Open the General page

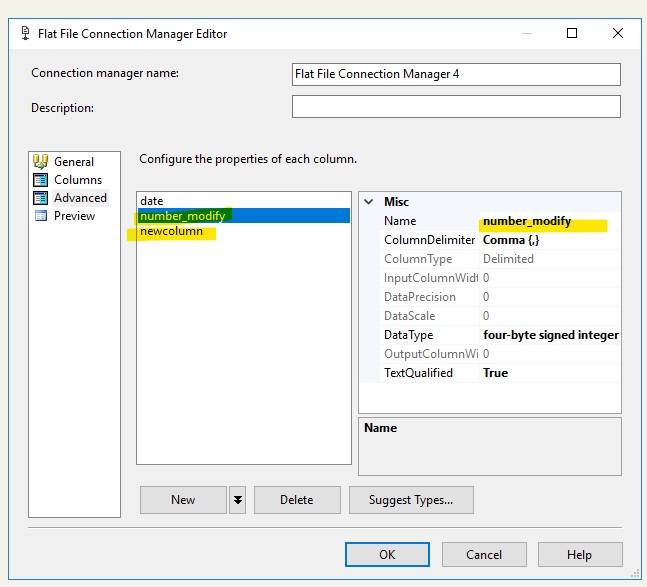(74, 162)
